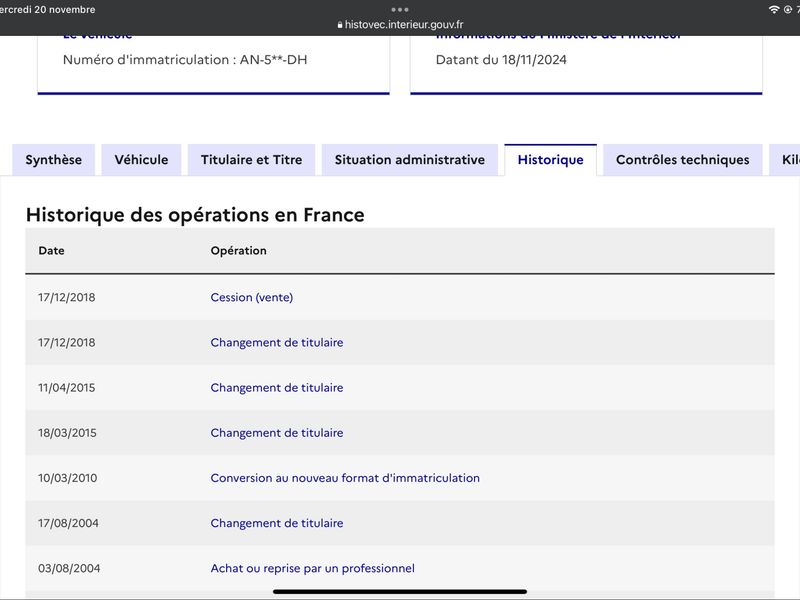This screenshot has width=800, height=600.
Task: Click Changement de titulaire dated 11/04/2015
Action: 277,388
